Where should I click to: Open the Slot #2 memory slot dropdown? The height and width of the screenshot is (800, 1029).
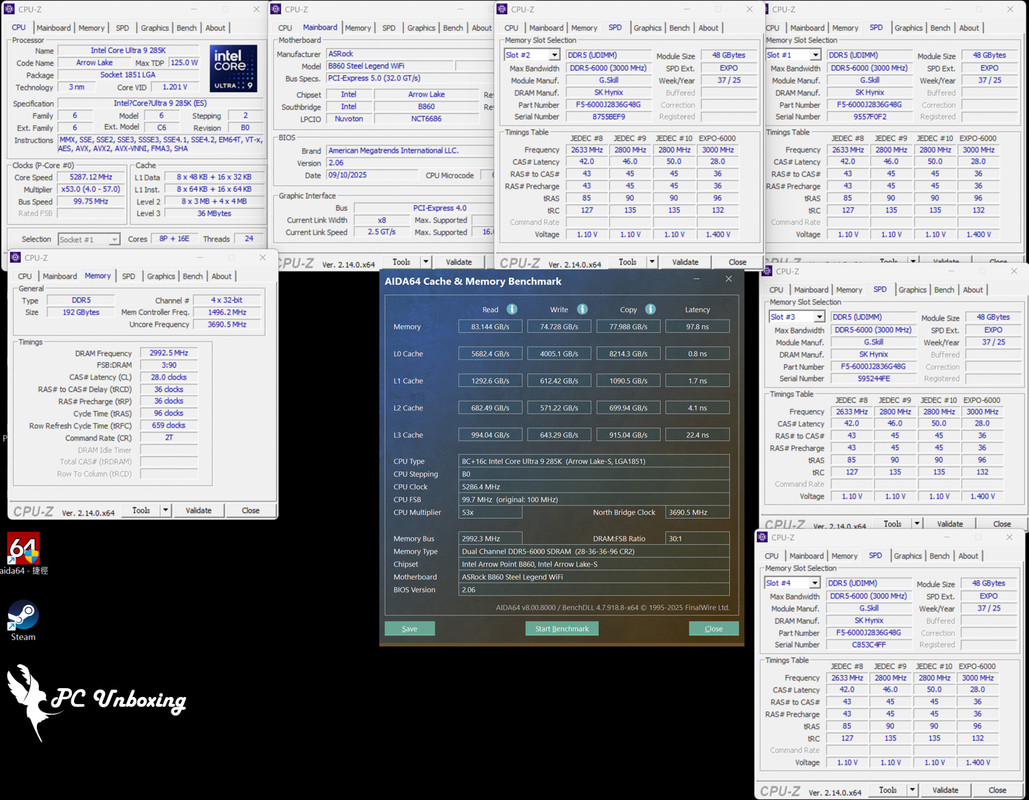(x=555, y=55)
